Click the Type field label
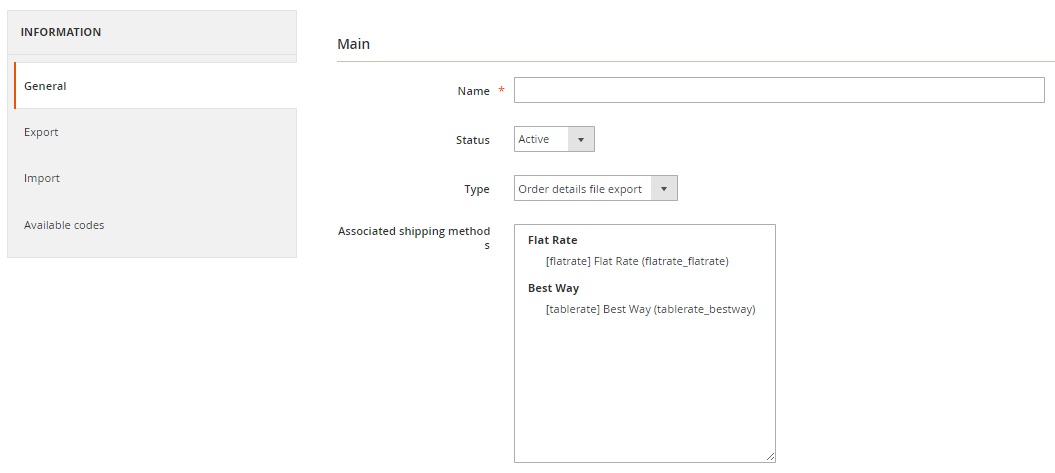Screen dimensions: 1055x473 tap(477, 190)
